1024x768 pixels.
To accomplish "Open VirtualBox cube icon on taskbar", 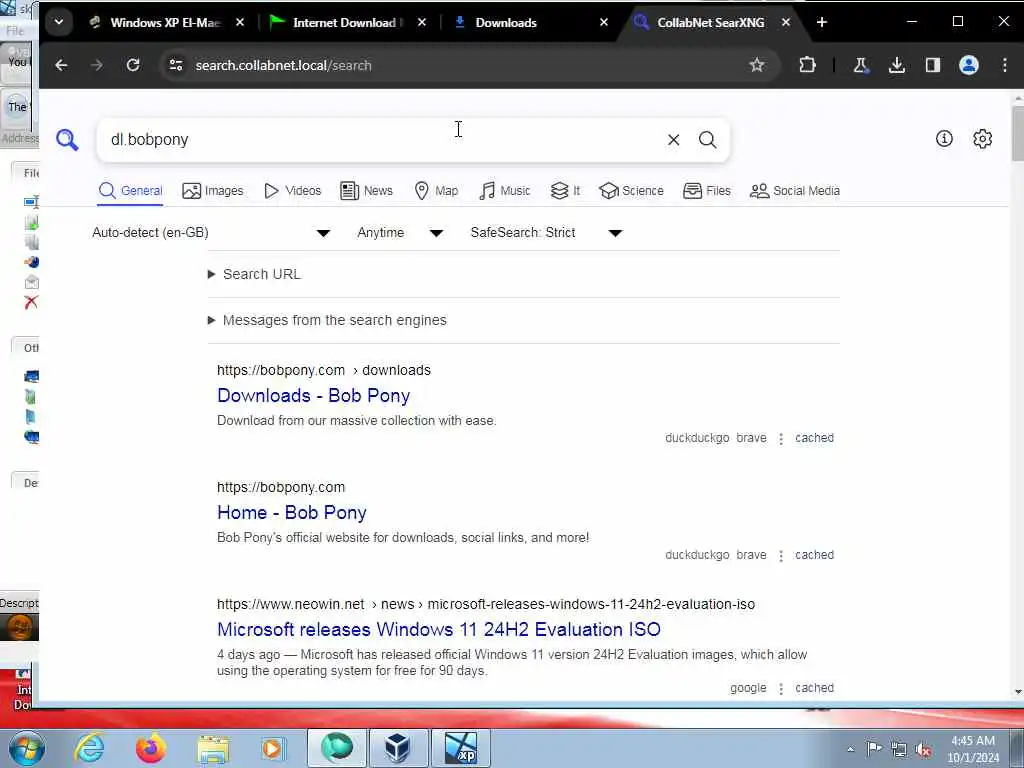I will pyautogui.click(x=398, y=748).
